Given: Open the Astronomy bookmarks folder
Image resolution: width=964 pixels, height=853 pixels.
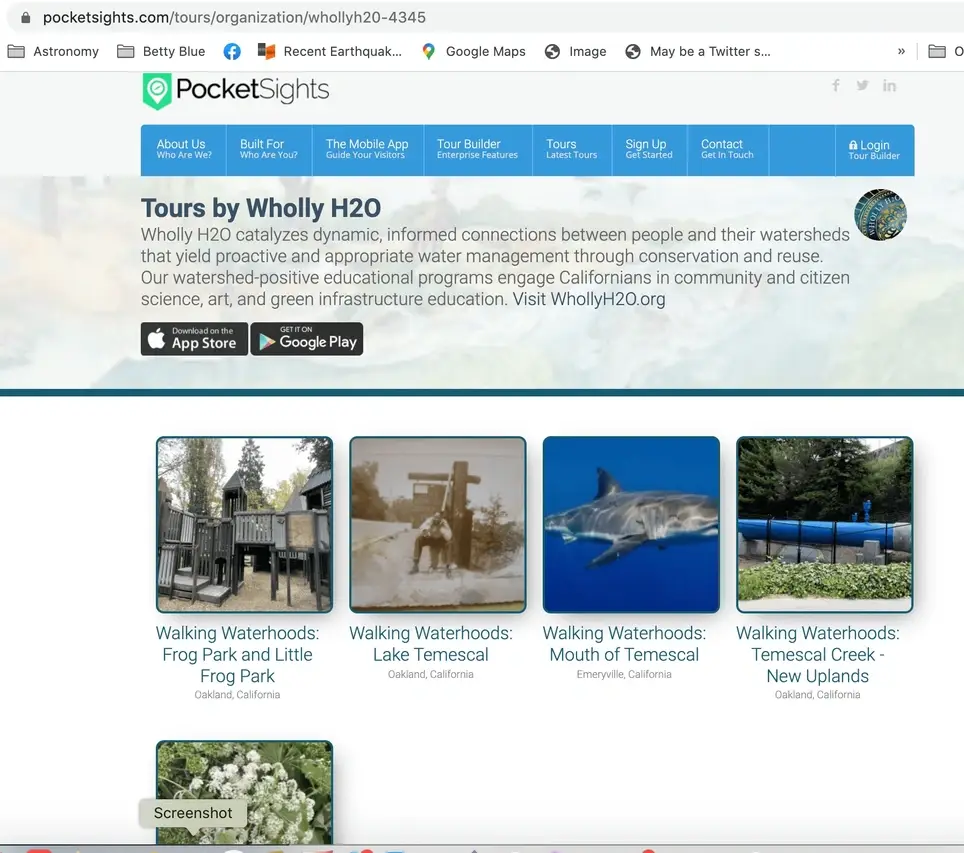Looking at the screenshot, I should point(54,51).
